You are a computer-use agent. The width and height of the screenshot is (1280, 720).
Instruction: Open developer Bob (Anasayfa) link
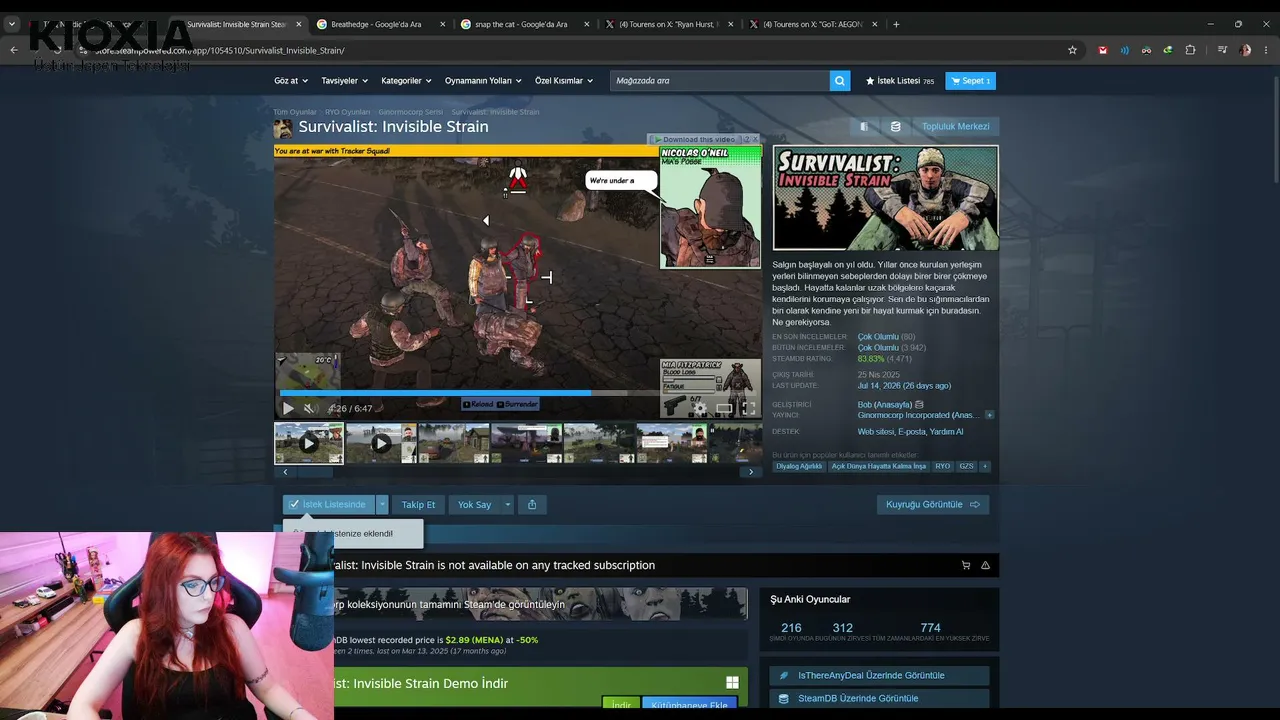(x=885, y=405)
